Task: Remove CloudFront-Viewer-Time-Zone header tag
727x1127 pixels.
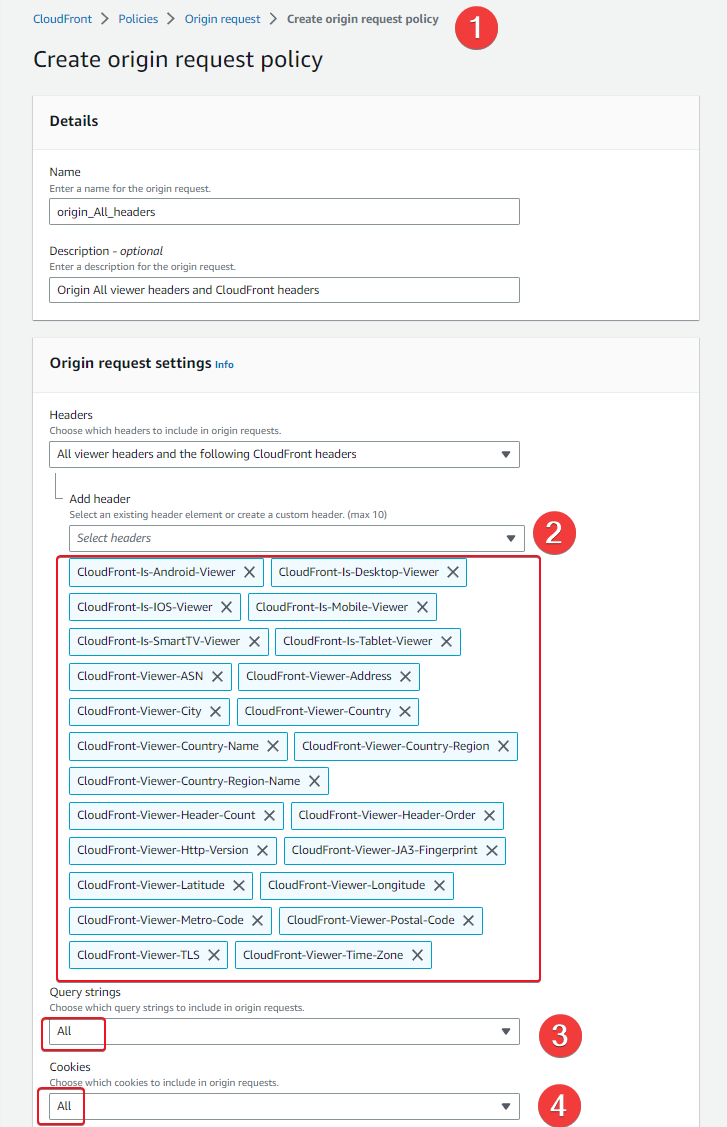Action: tap(417, 955)
